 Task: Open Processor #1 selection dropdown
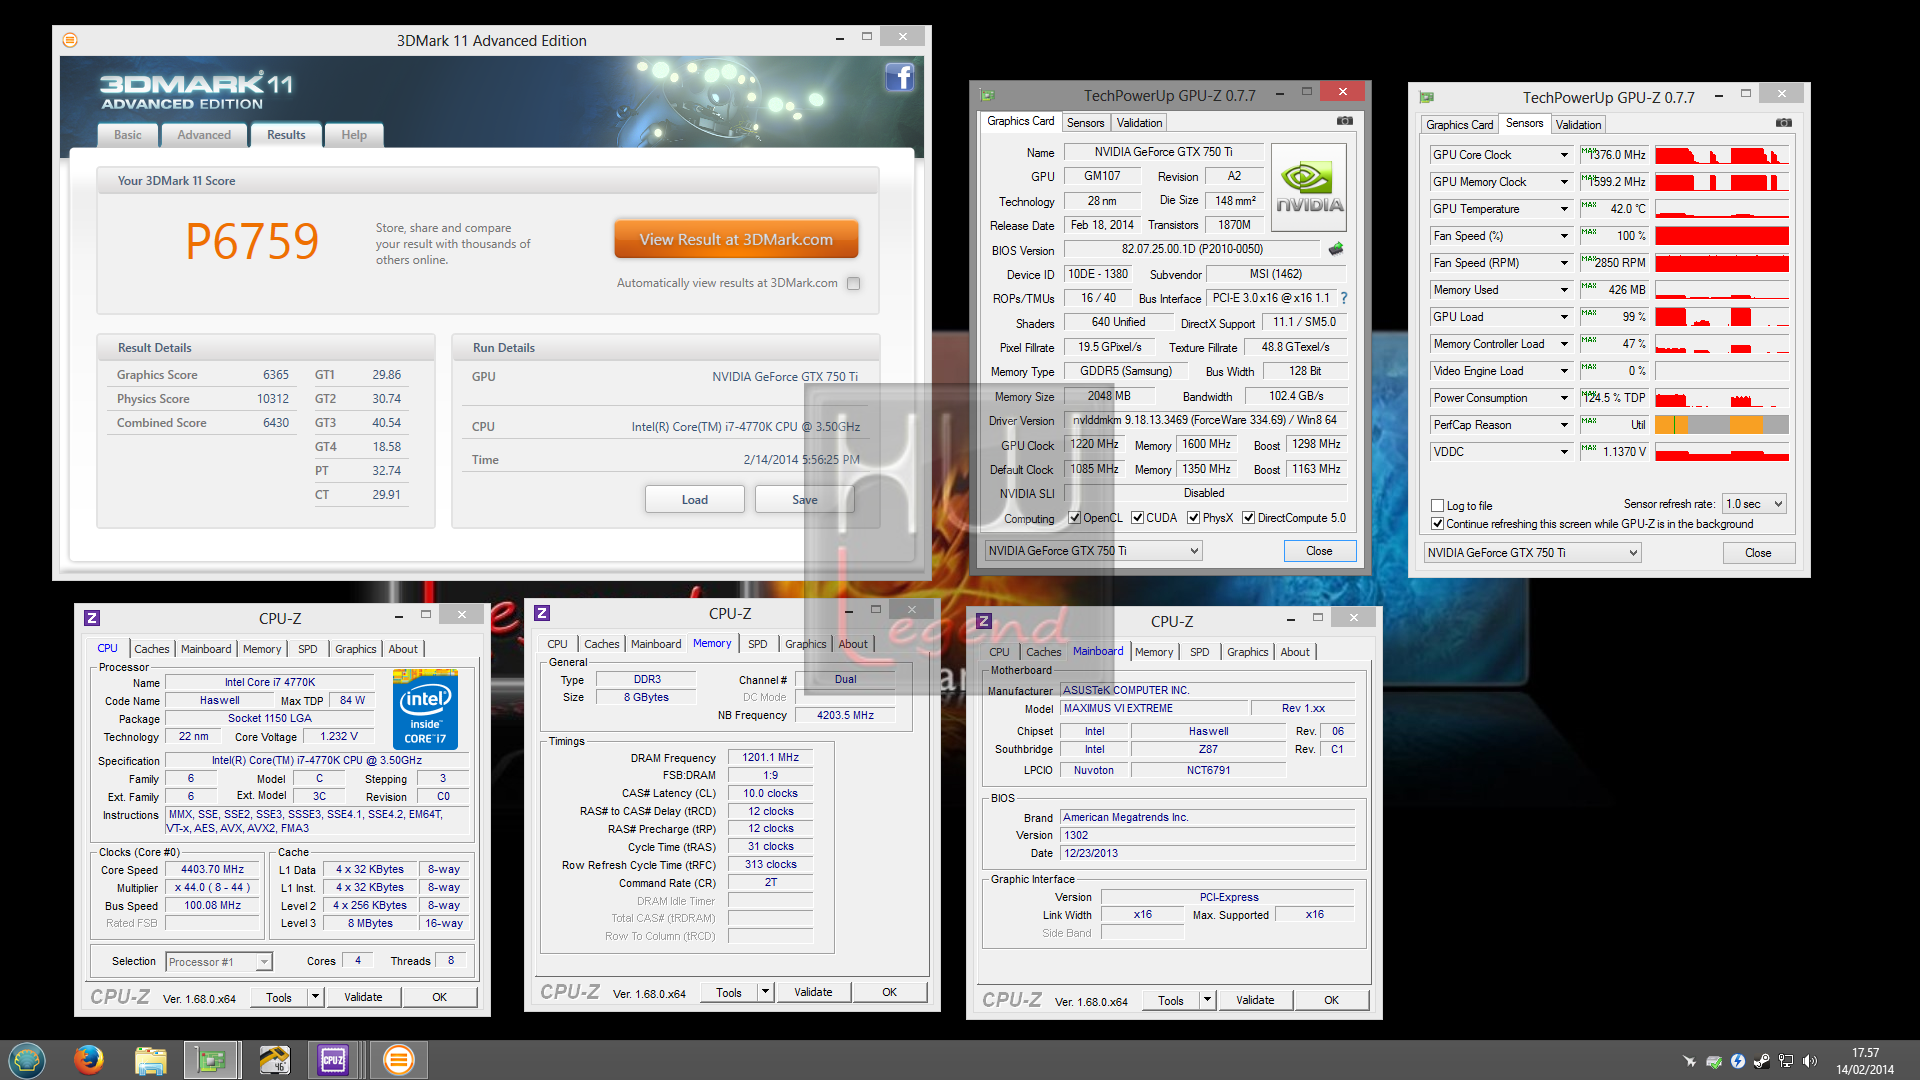coord(218,962)
